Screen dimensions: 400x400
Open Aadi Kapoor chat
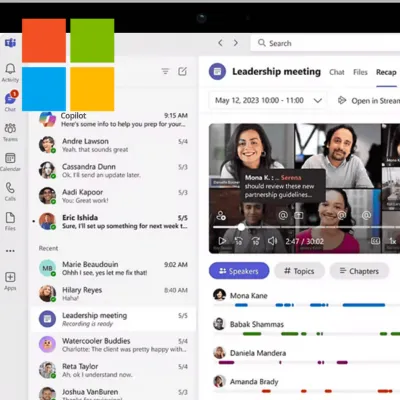(113, 196)
